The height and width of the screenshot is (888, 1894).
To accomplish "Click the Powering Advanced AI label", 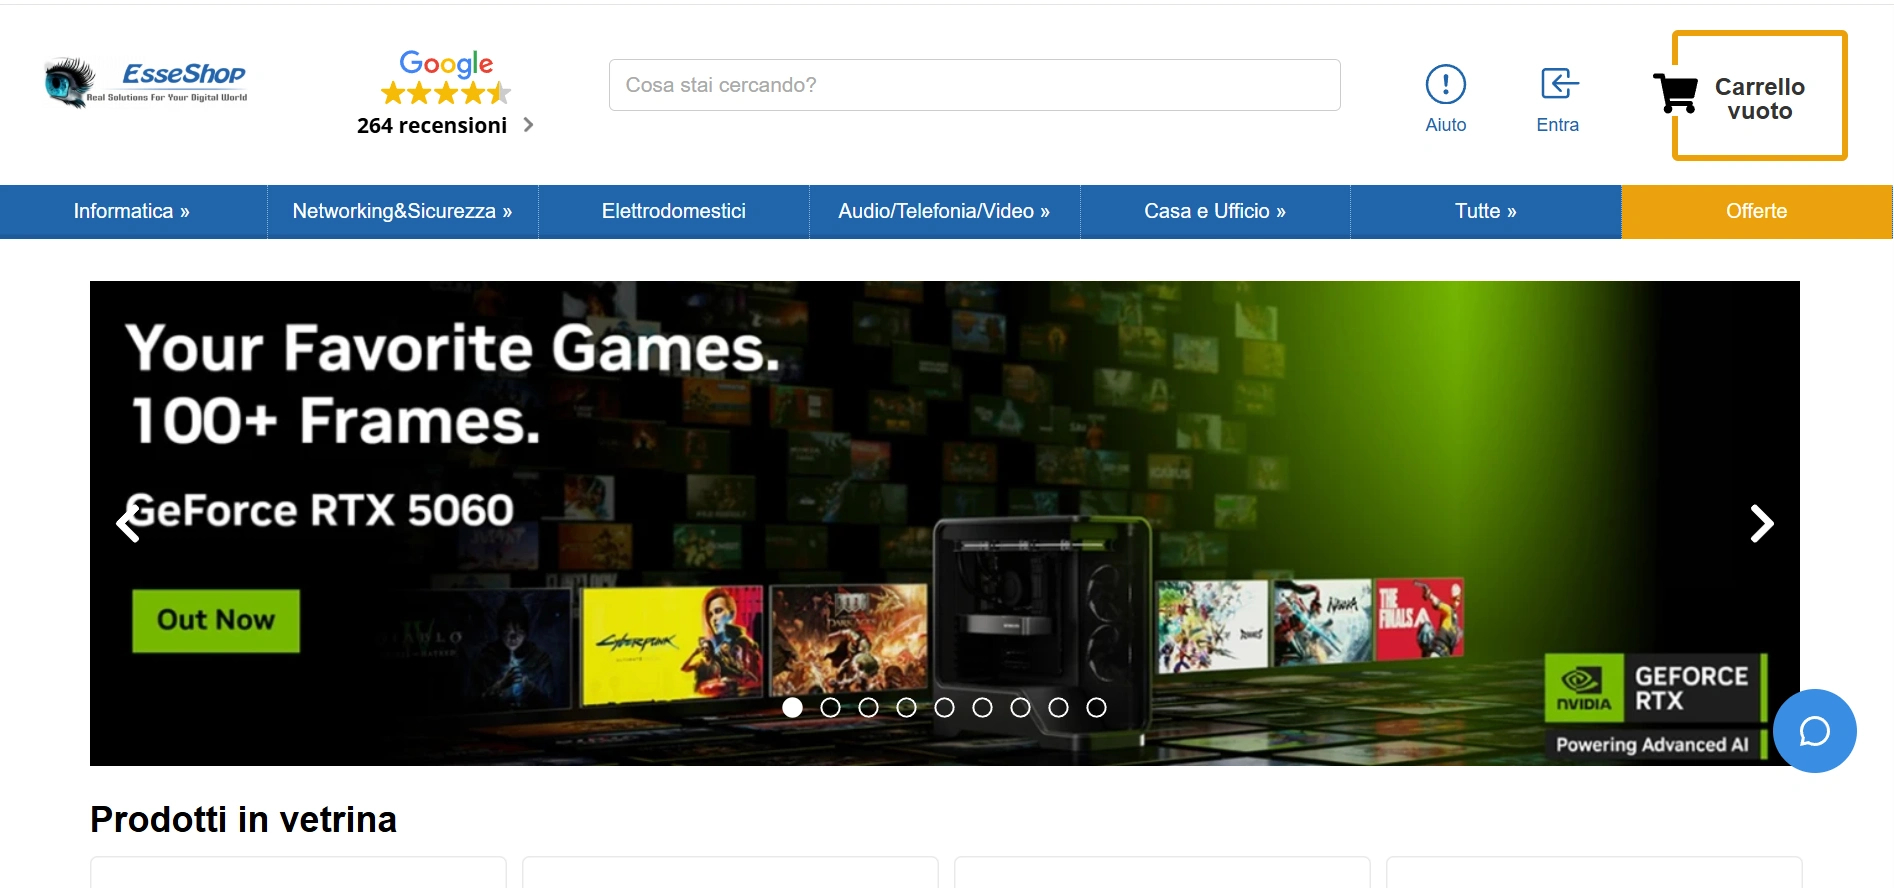I will click(1652, 745).
